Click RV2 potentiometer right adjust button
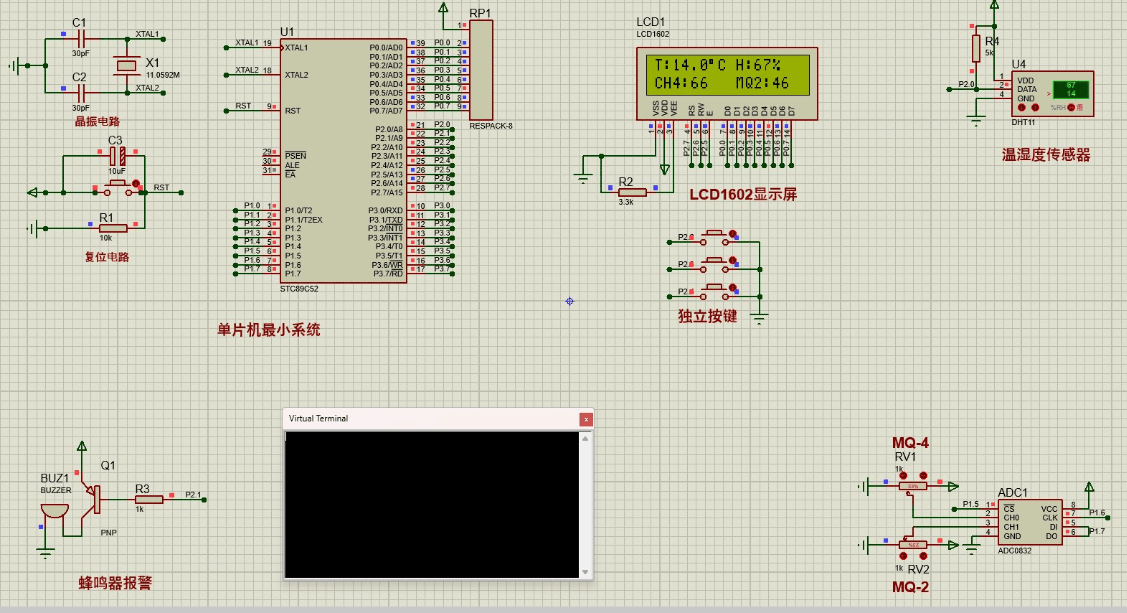The image size is (1127, 613). click(924, 555)
